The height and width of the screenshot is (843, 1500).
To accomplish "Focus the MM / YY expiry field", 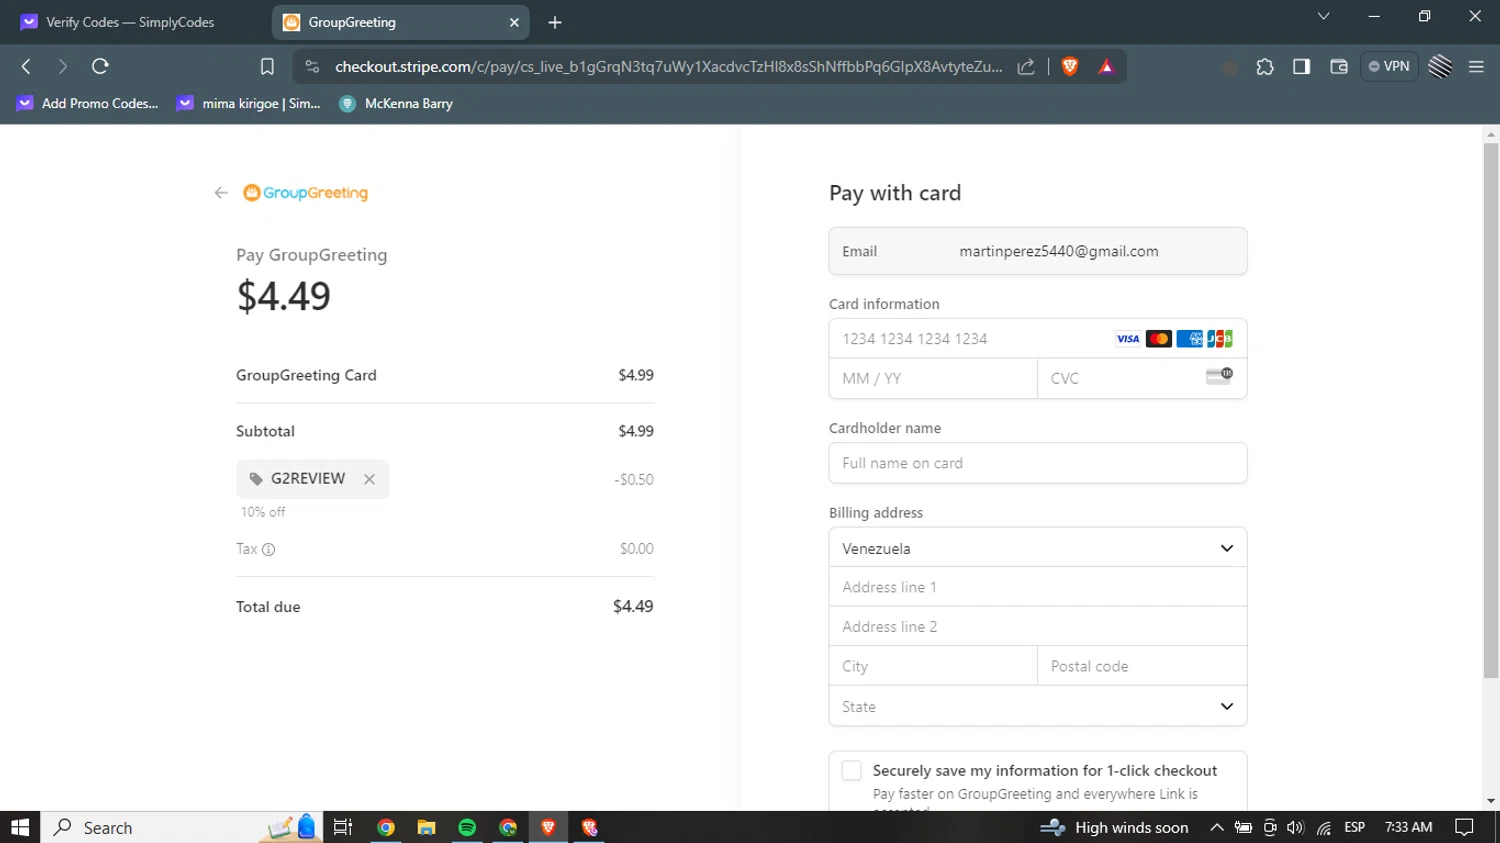I will pyautogui.click(x=933, y=379).
